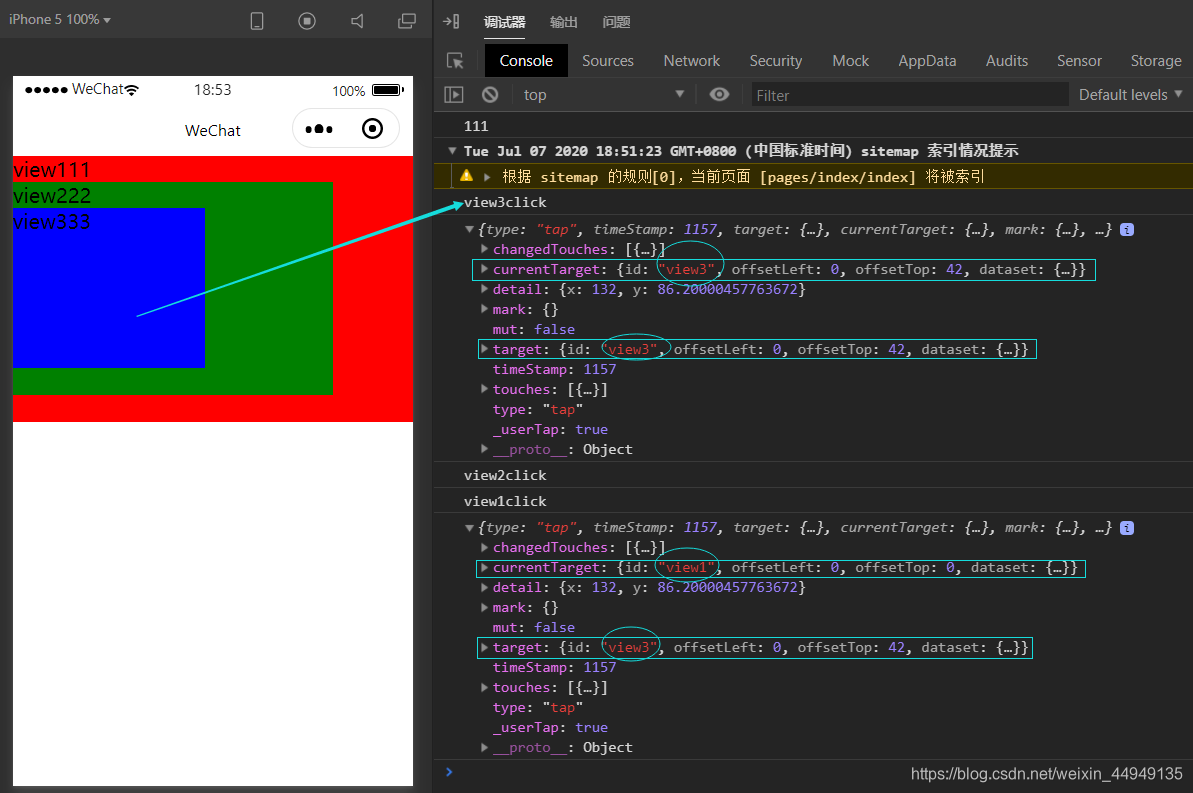The height and width of the screenshot is (793, 1193).
Task: Collapse the second tap event object
Action: click(x=469, y=527)
